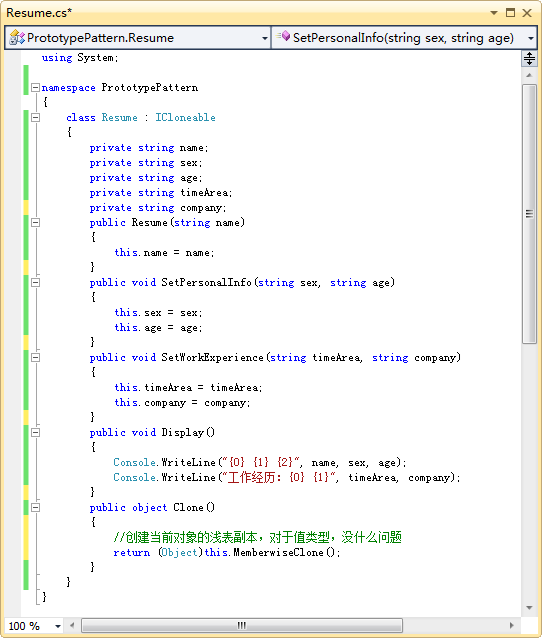Click 'private string age;' field declaration
Screen dimensions: 542x638
[x=146, y=178]
